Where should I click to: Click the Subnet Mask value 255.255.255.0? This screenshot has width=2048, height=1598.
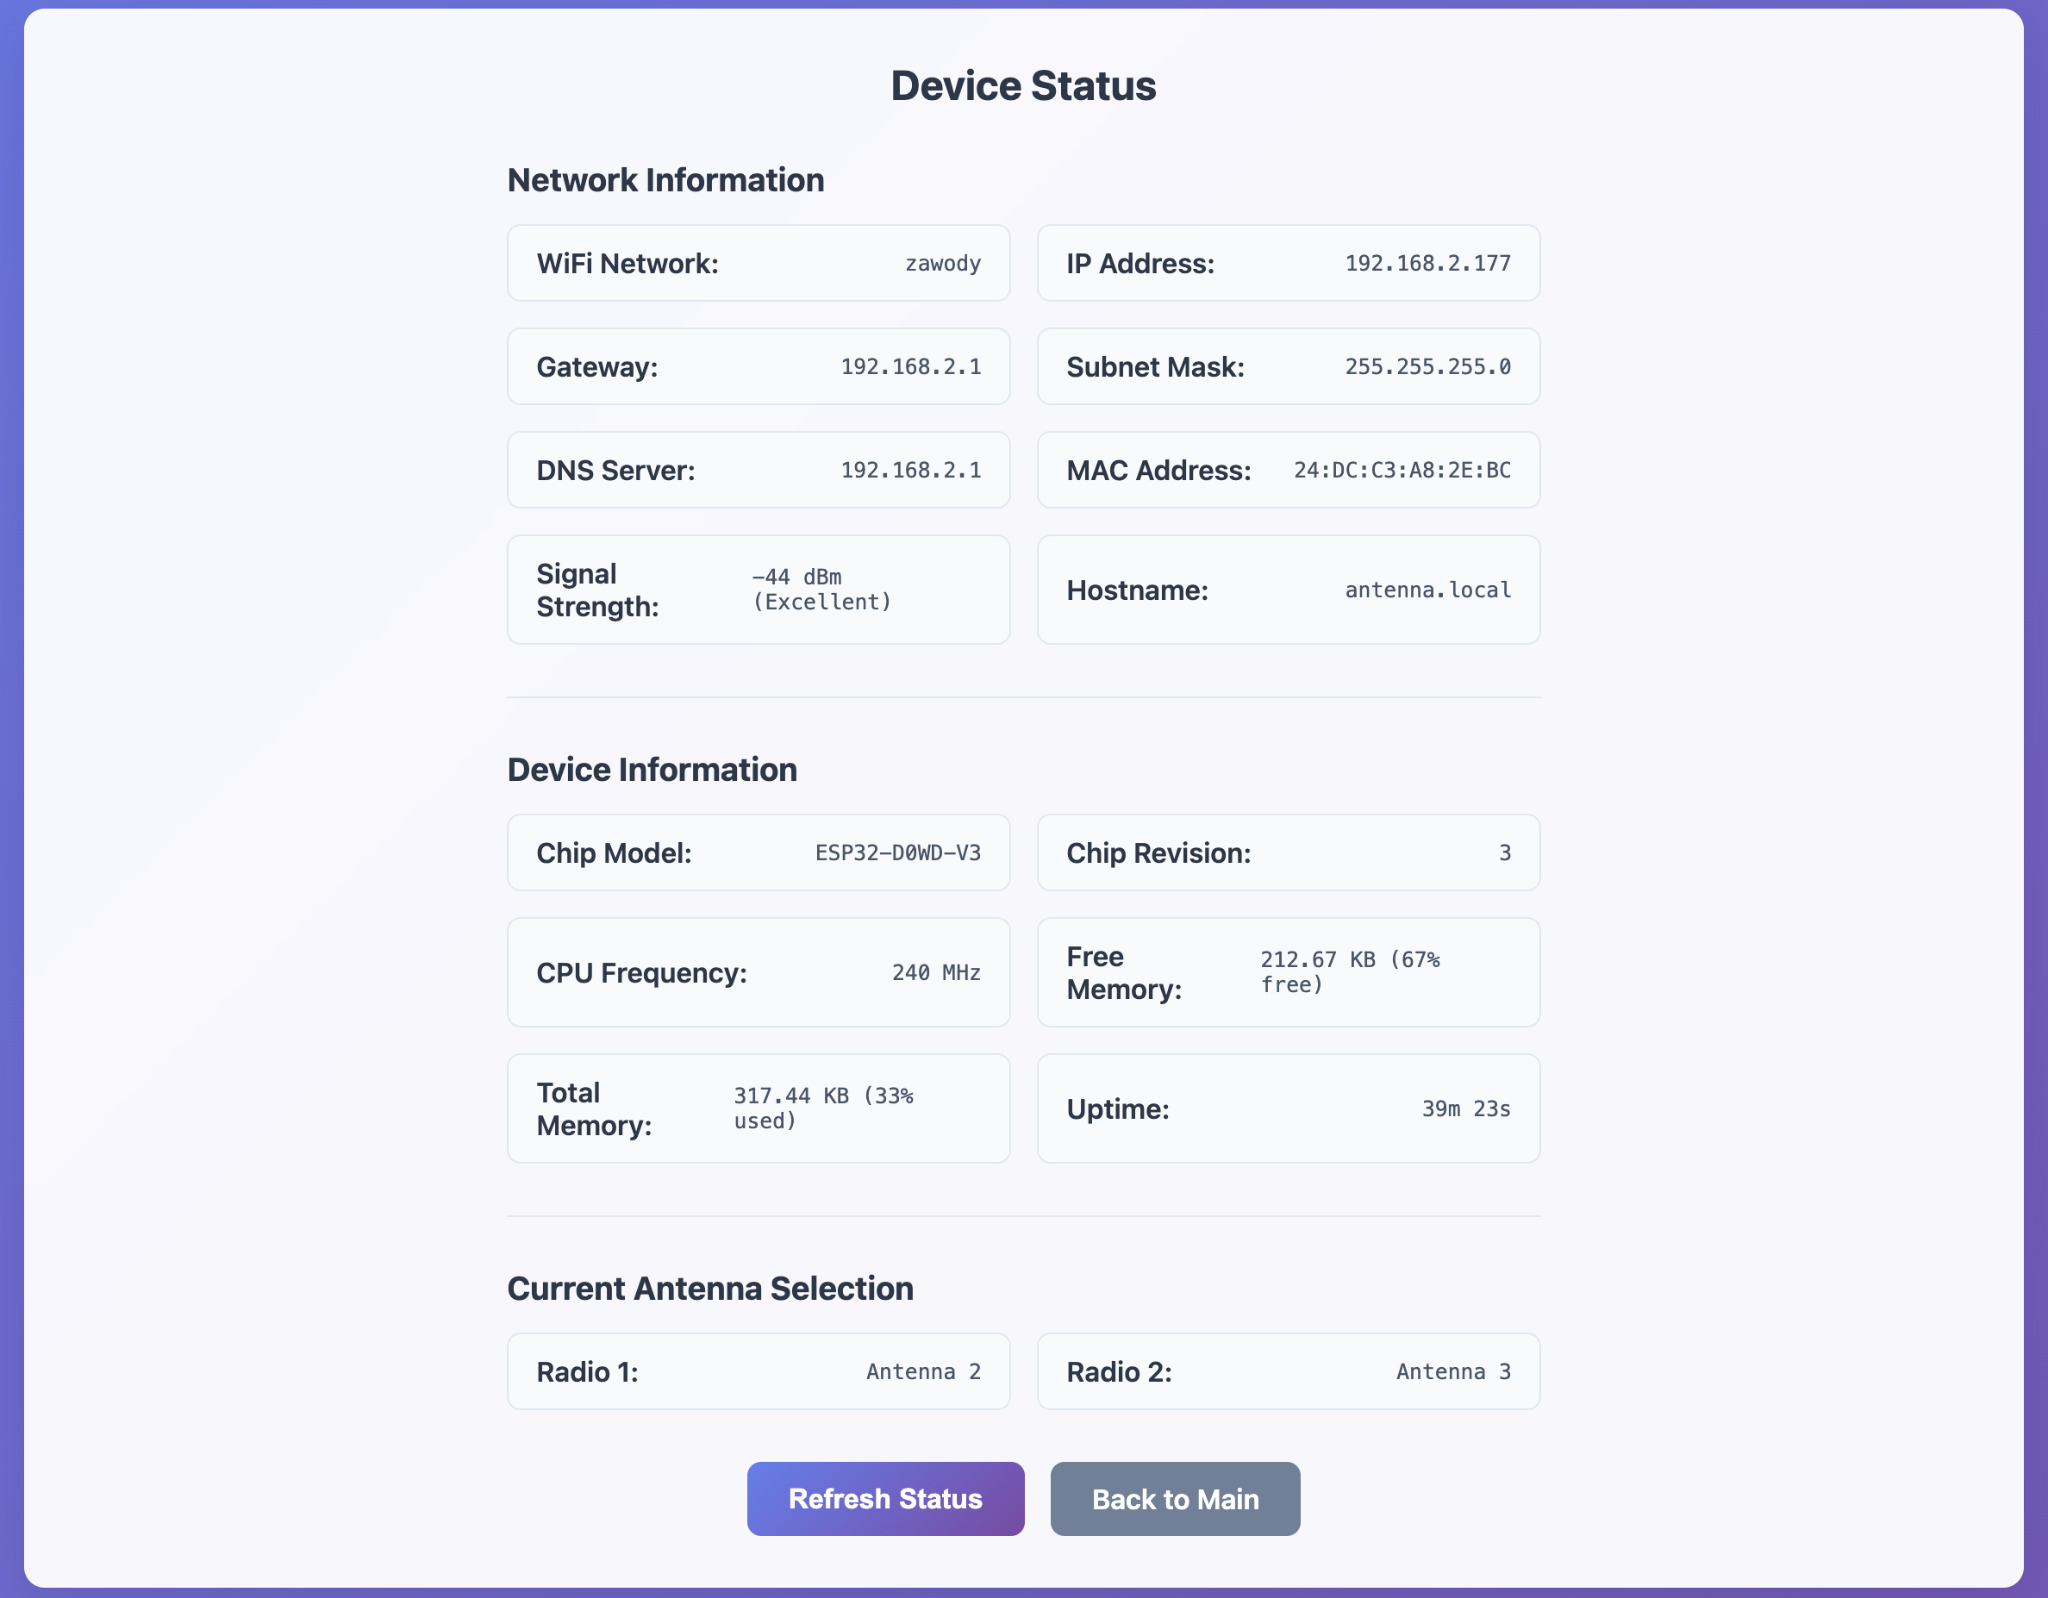[1427, 366]
